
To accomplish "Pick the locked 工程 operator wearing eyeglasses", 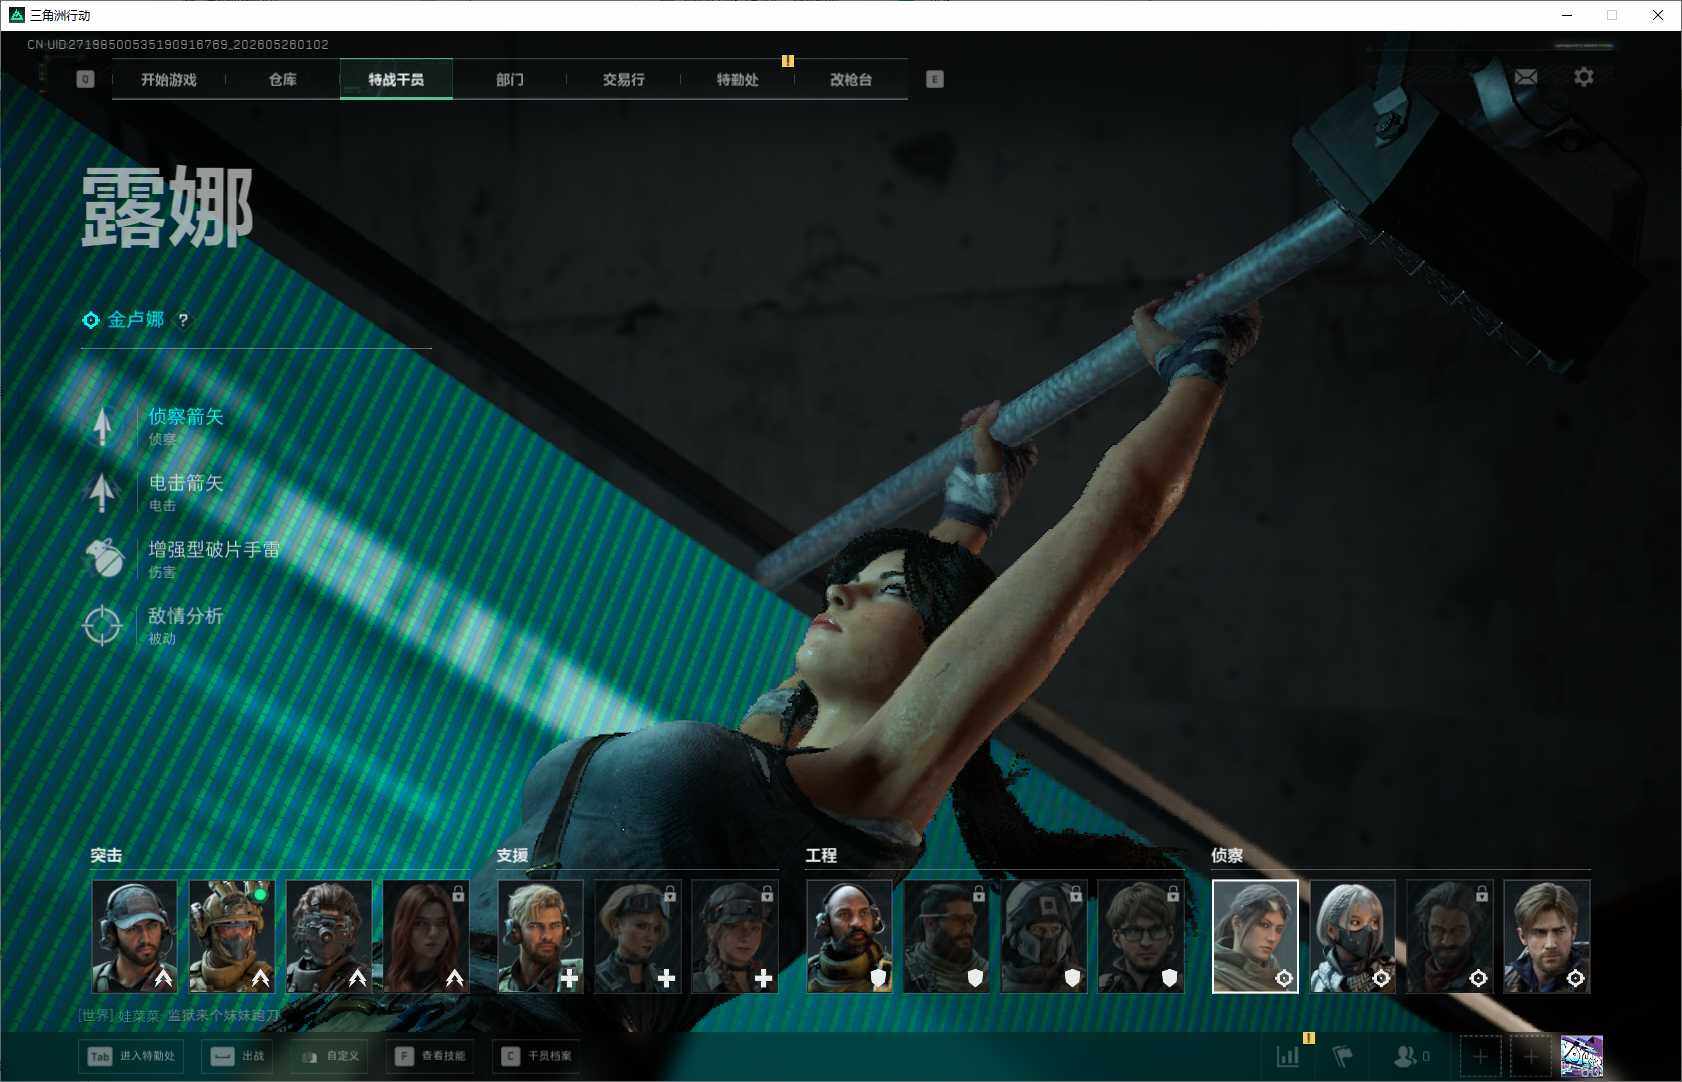I will point(1141,936).
